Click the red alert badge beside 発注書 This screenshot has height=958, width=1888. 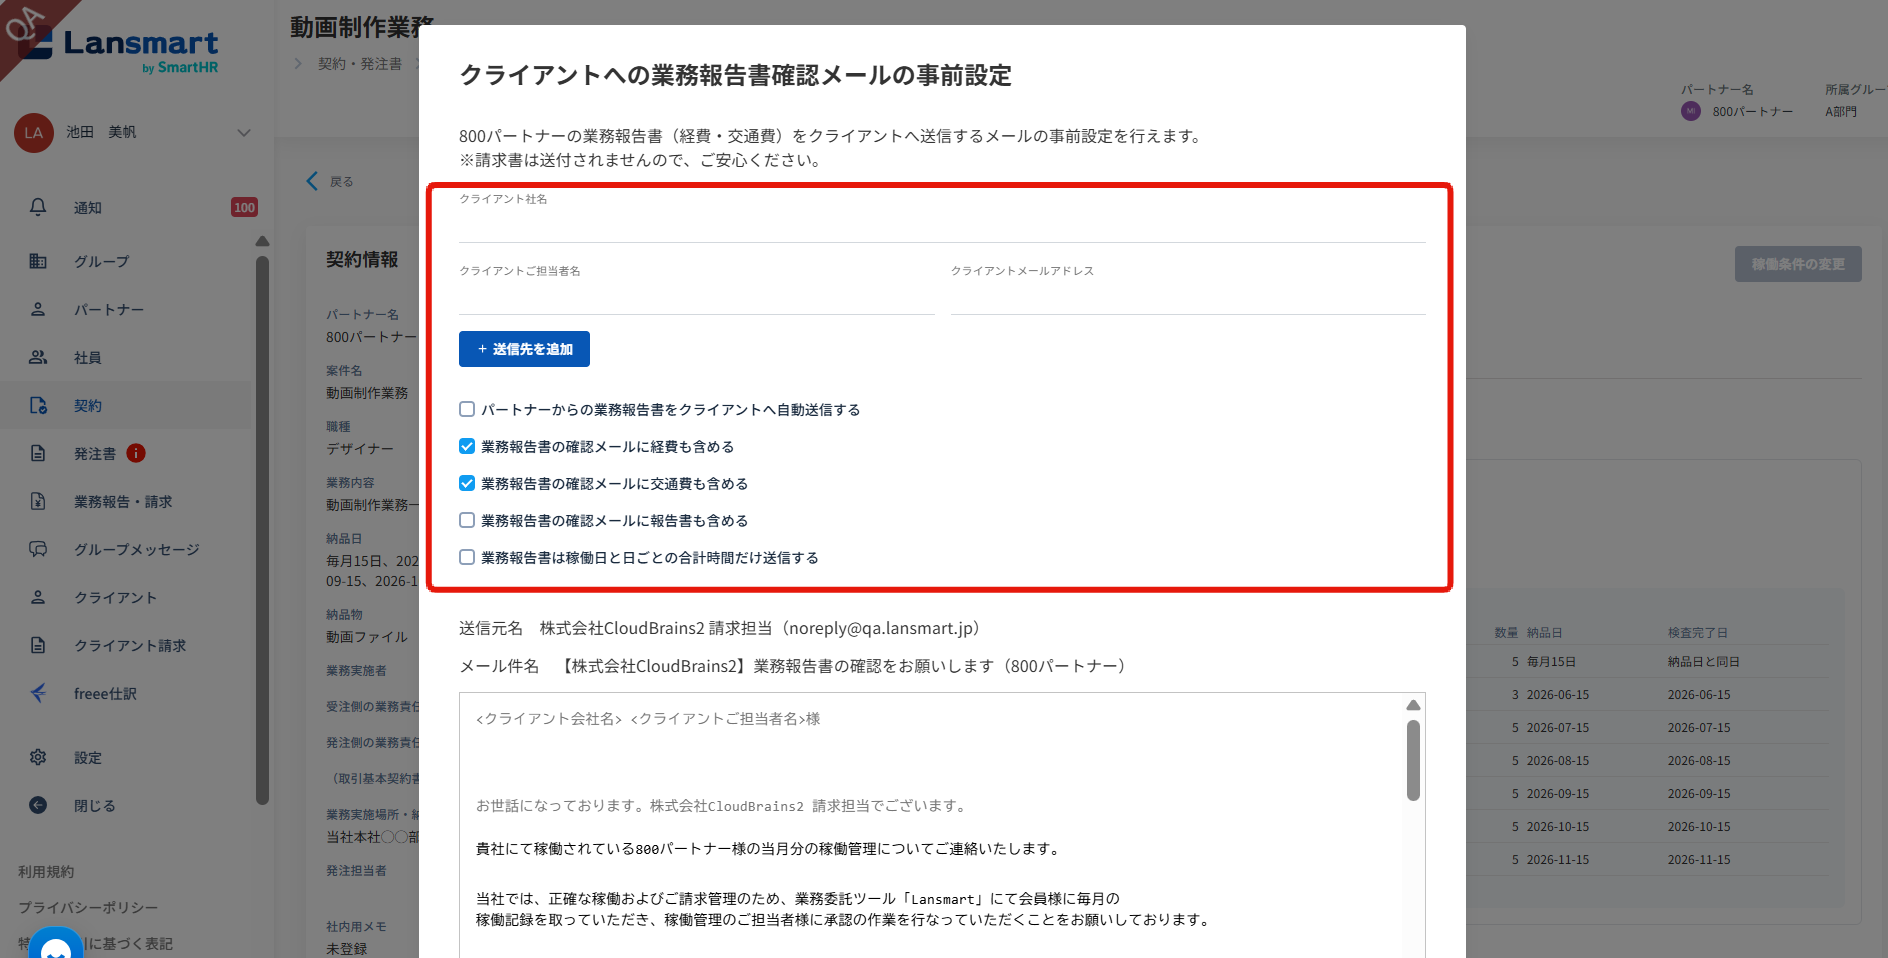(x=136, y=453)
